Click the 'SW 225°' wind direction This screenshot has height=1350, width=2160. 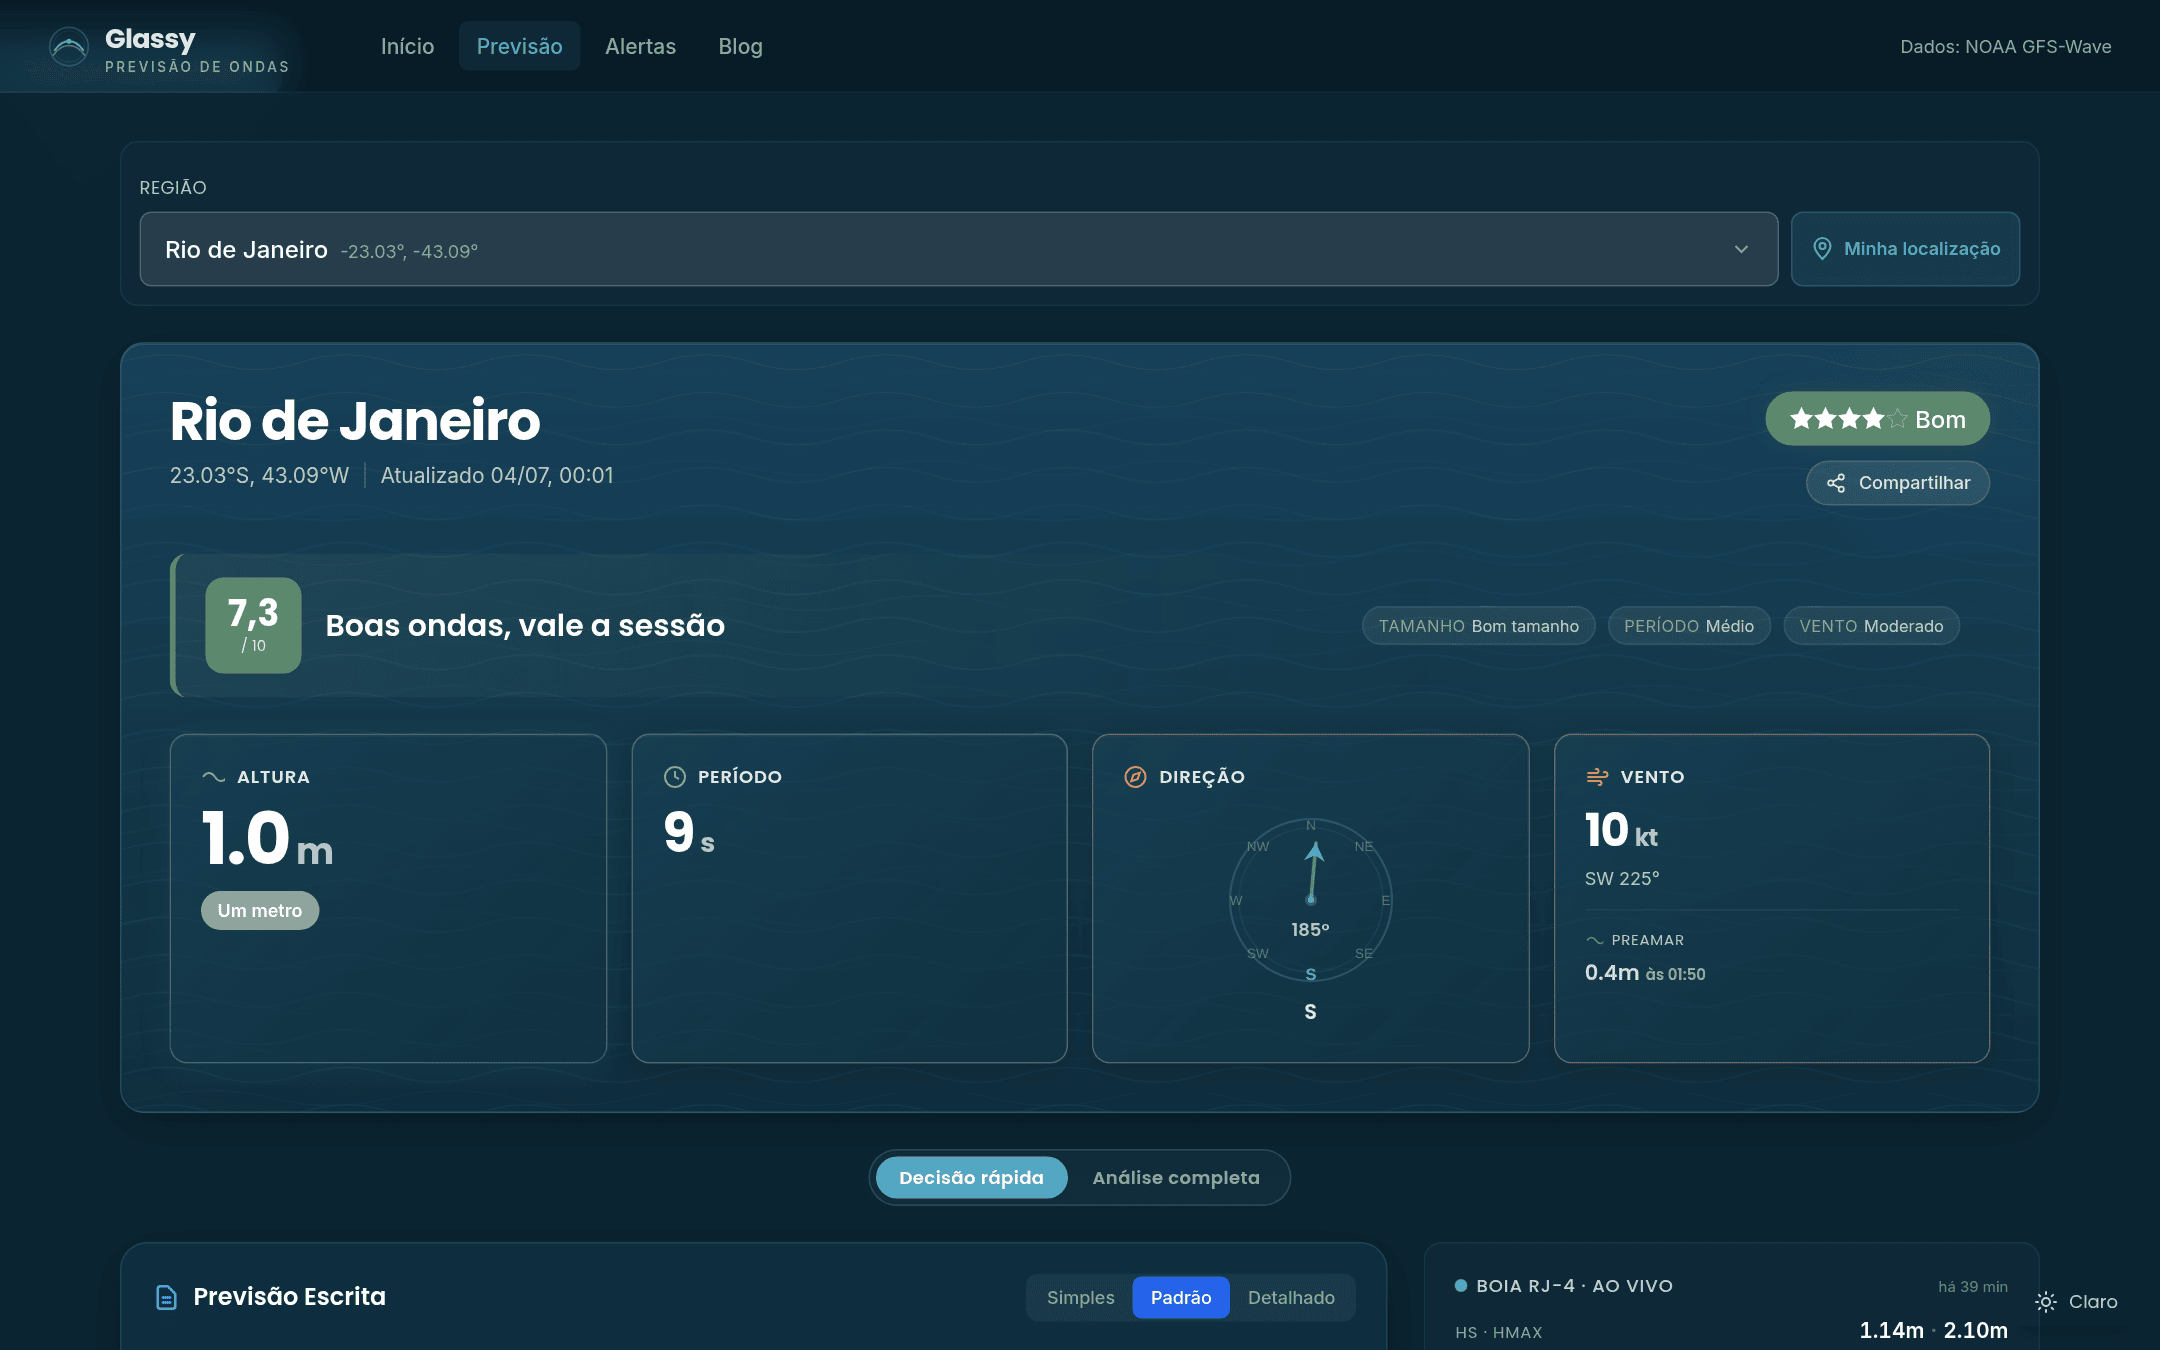(1622, 879)
